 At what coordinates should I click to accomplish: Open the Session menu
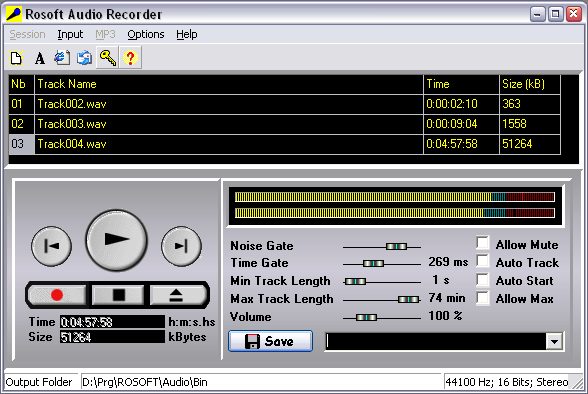(x=27, y=34)
